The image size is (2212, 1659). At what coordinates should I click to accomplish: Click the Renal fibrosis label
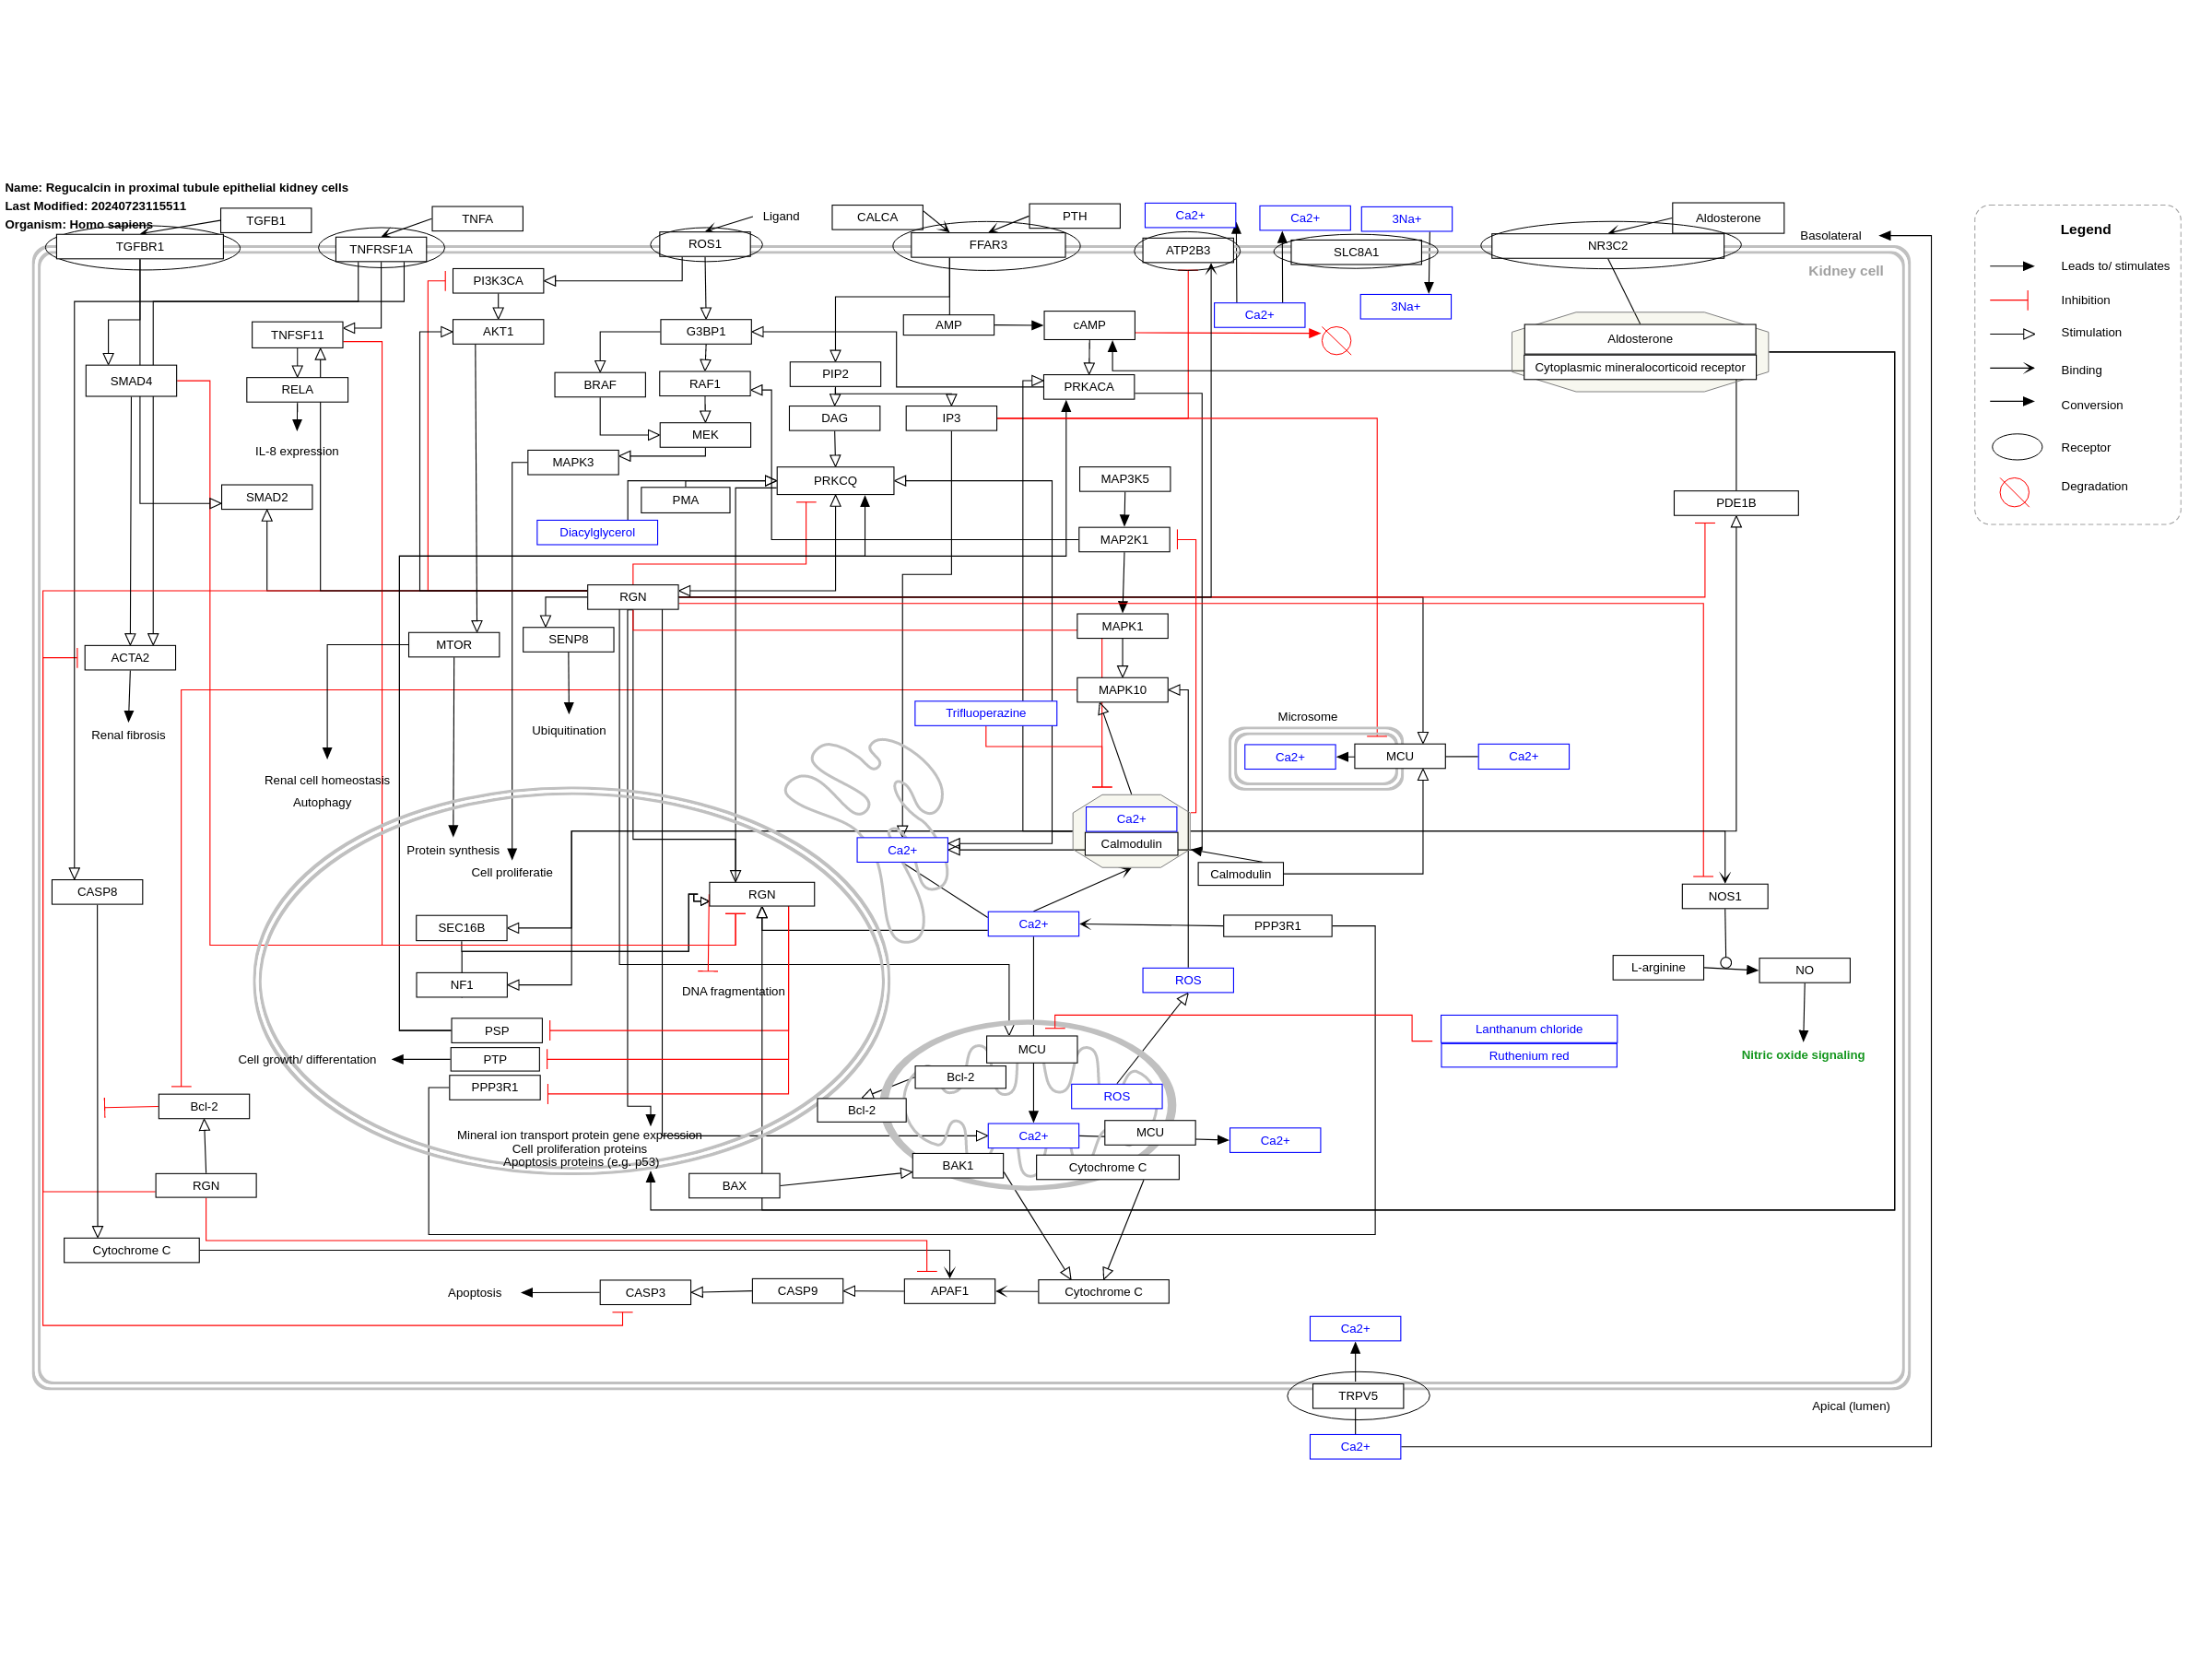129,736
